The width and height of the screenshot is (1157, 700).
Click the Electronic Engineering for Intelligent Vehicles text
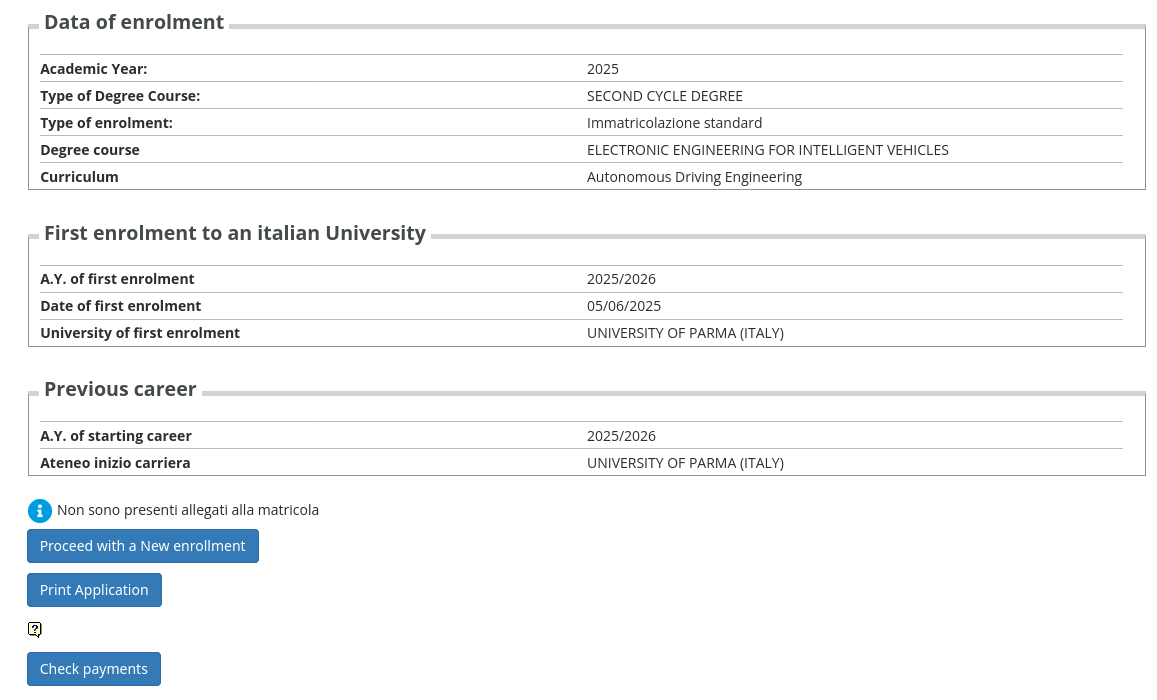(767, 150)
